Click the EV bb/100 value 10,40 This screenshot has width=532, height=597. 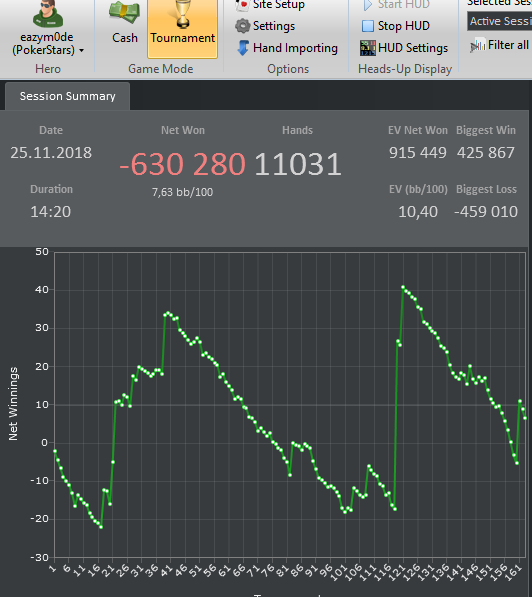418,212
